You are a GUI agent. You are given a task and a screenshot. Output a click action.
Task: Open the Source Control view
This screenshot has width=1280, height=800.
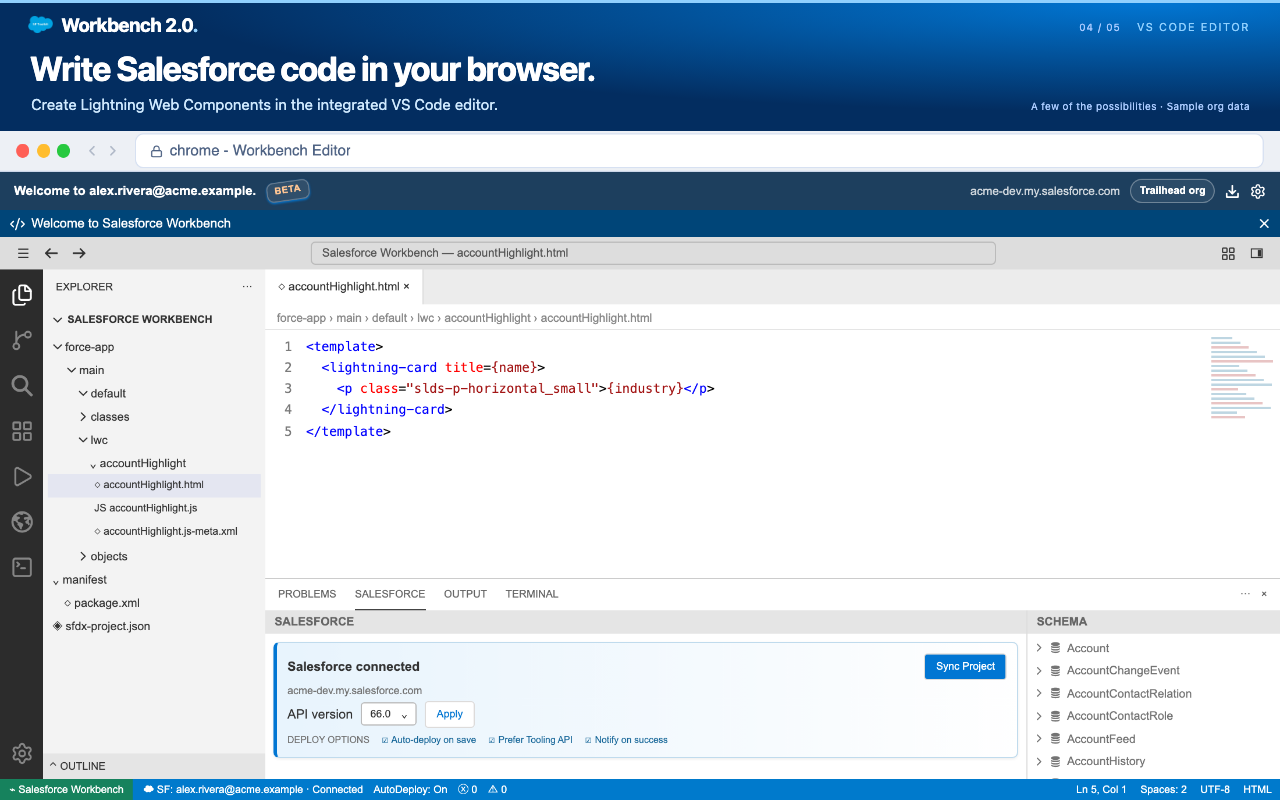(x=21, y=340)
